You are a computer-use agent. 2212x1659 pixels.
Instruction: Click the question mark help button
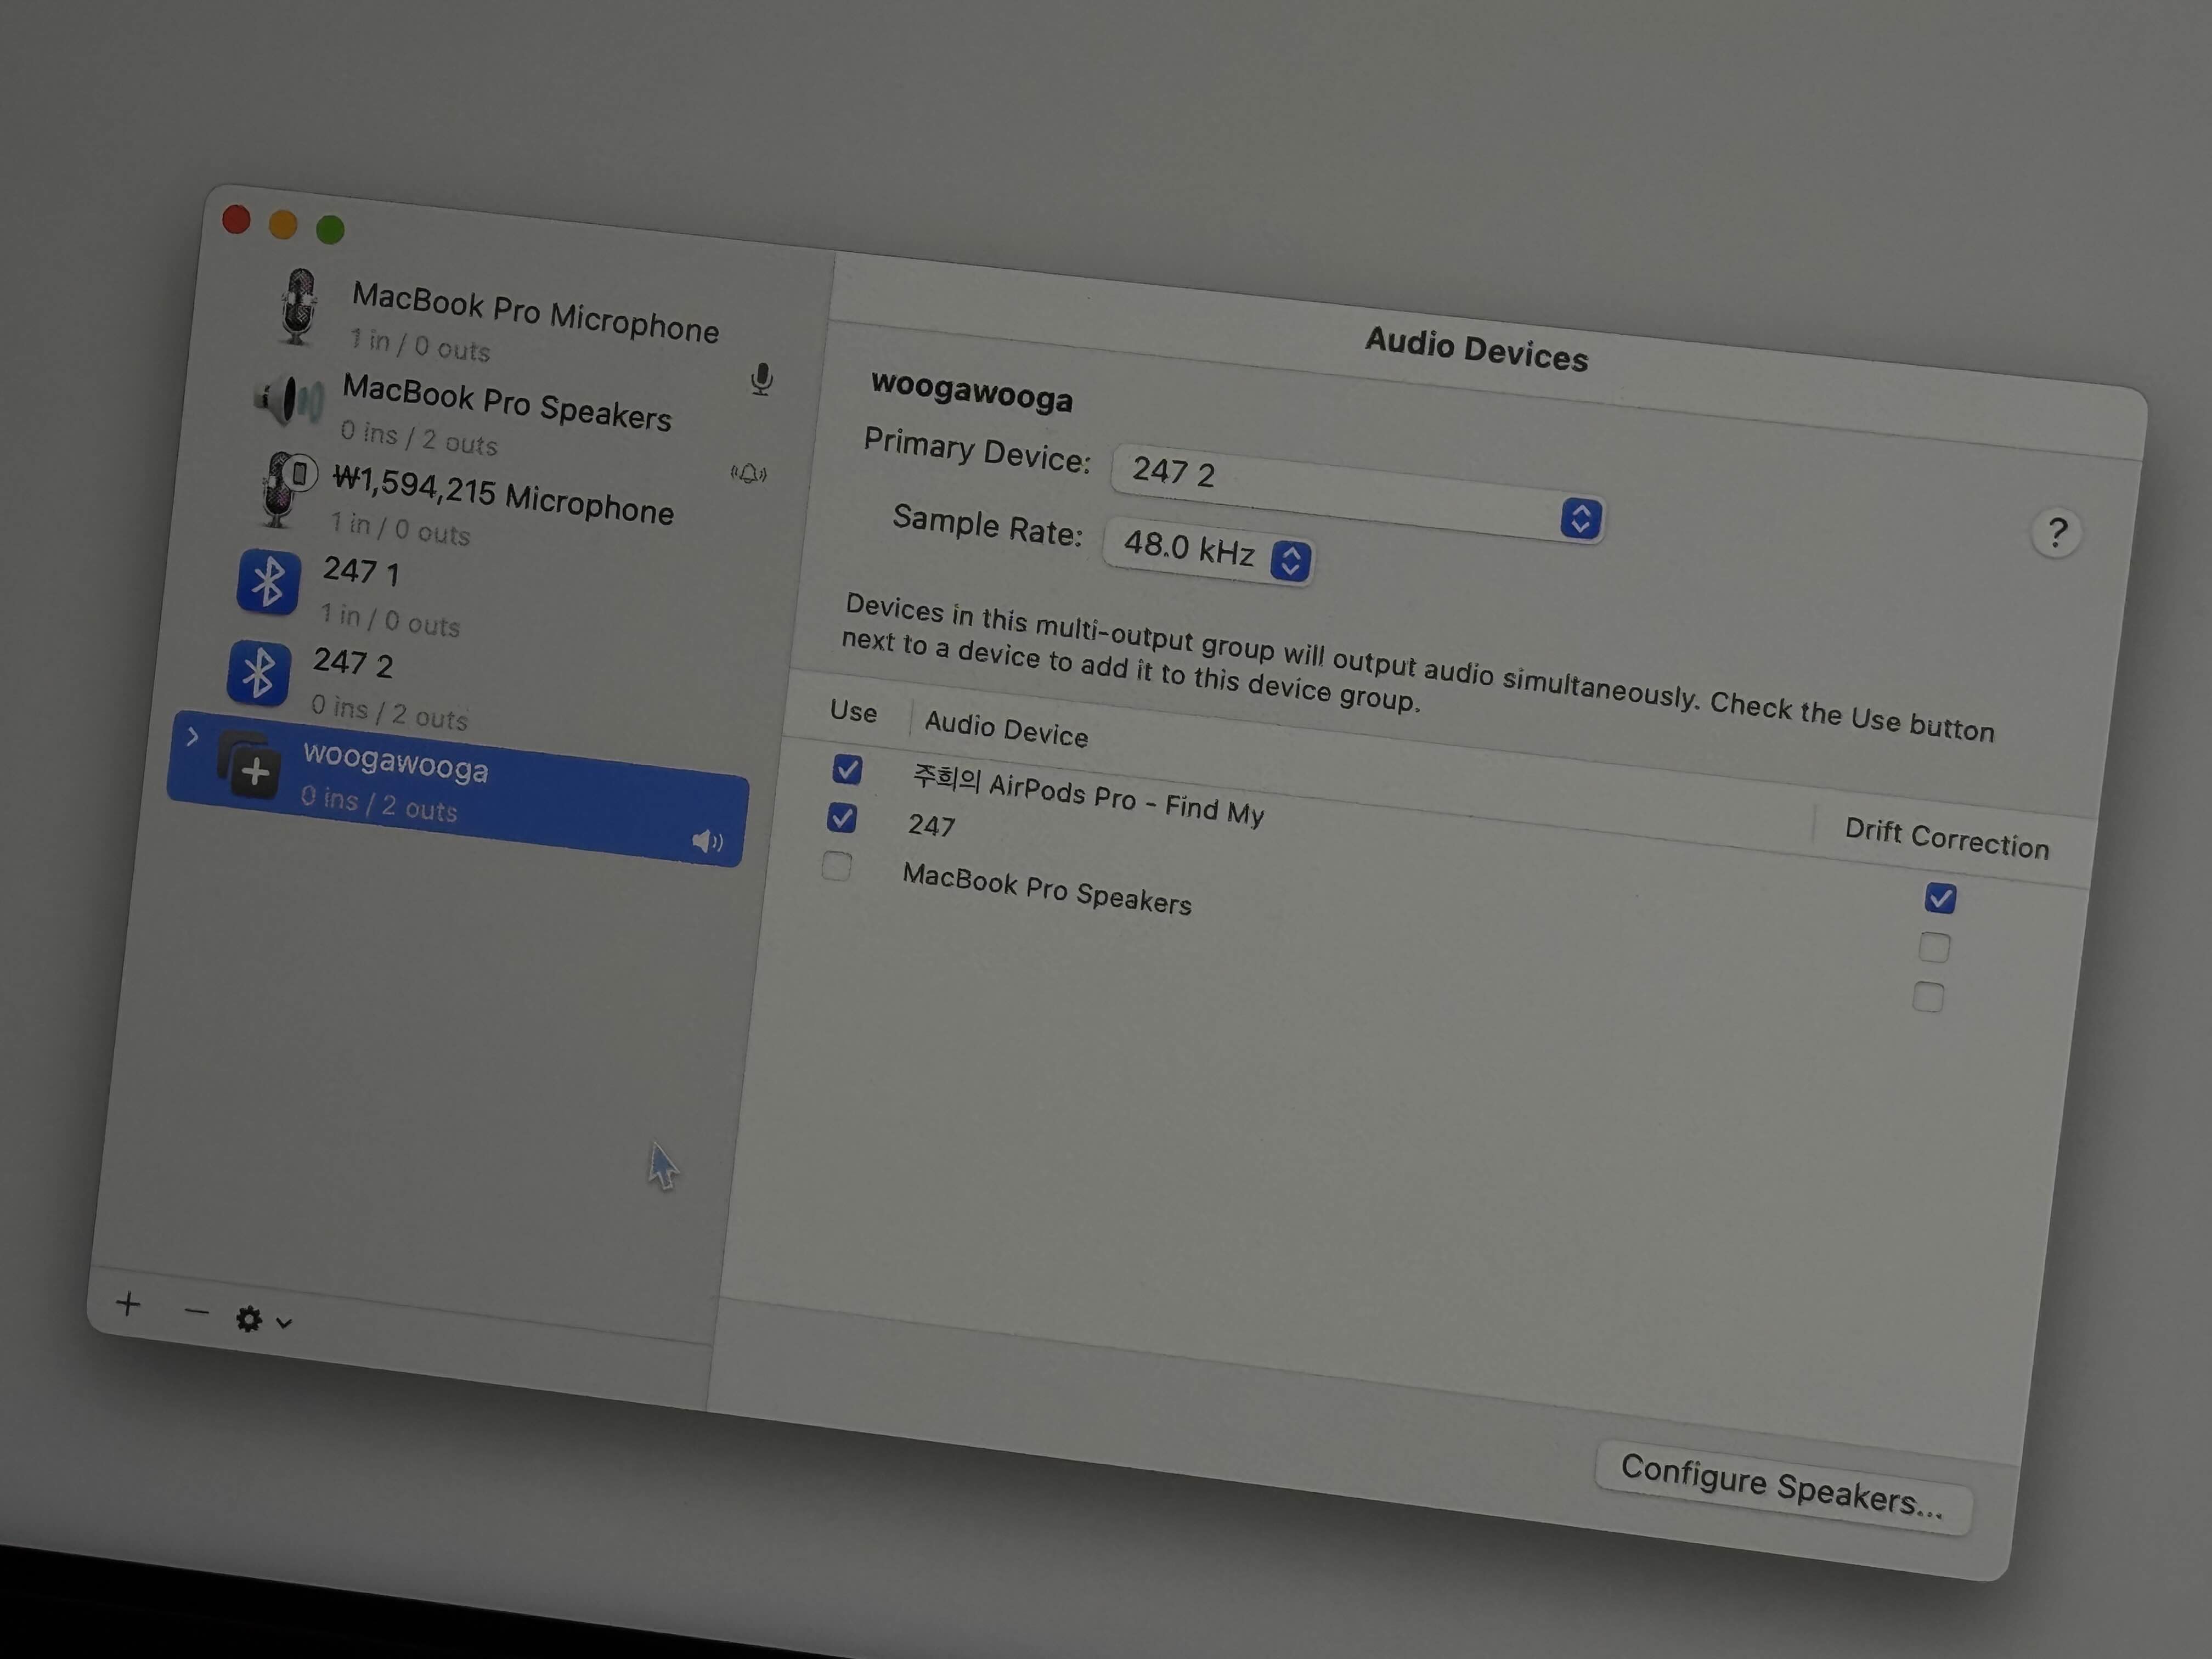click(2056, 533)
